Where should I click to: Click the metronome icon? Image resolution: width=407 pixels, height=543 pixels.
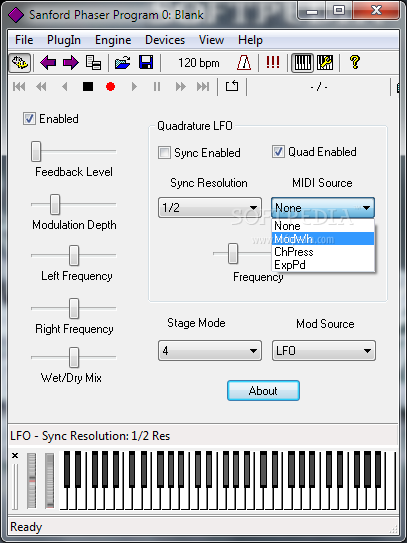[244, 63]
